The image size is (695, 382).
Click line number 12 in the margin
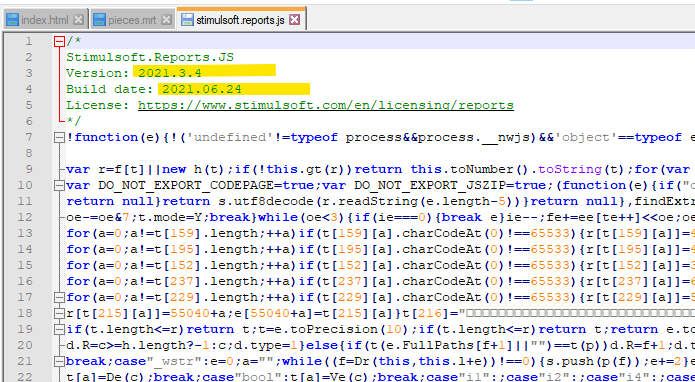point(25,217)
